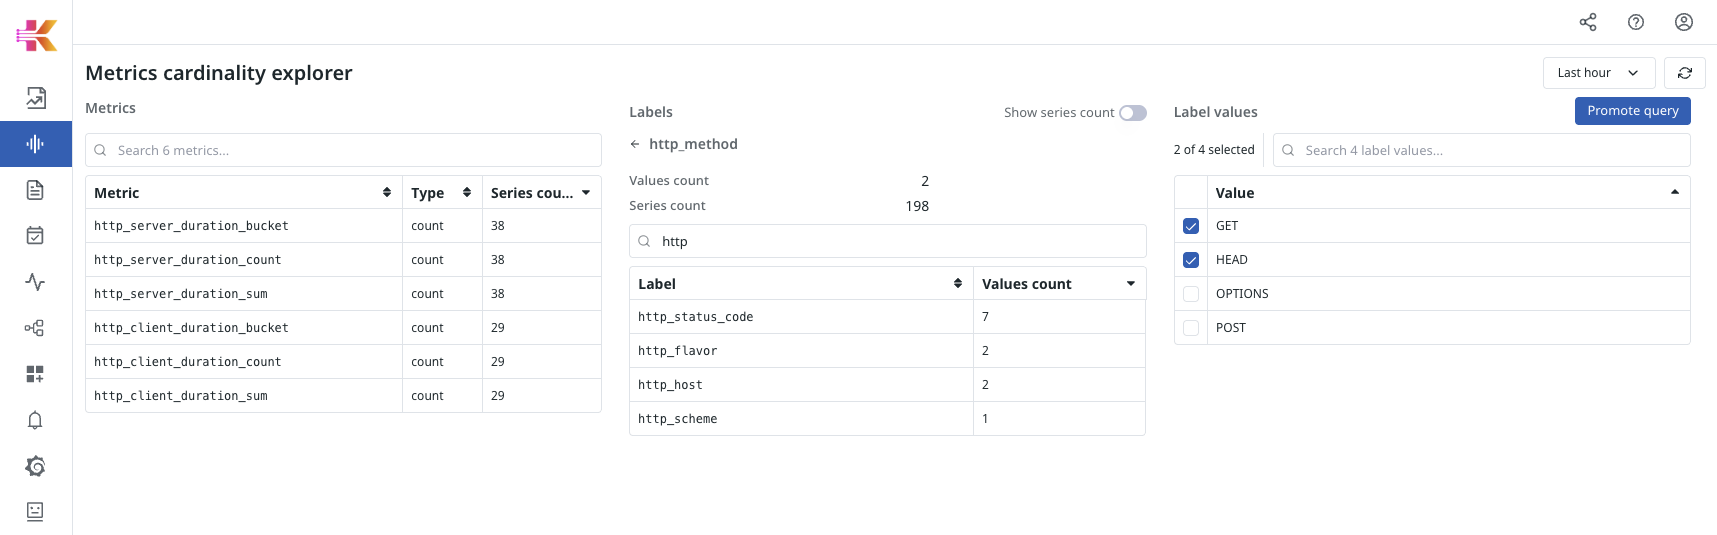Image resolution: width=1717 pixels, height=535 pixels.
Task: Click the Promote query button
Action: pos(1632,111)
